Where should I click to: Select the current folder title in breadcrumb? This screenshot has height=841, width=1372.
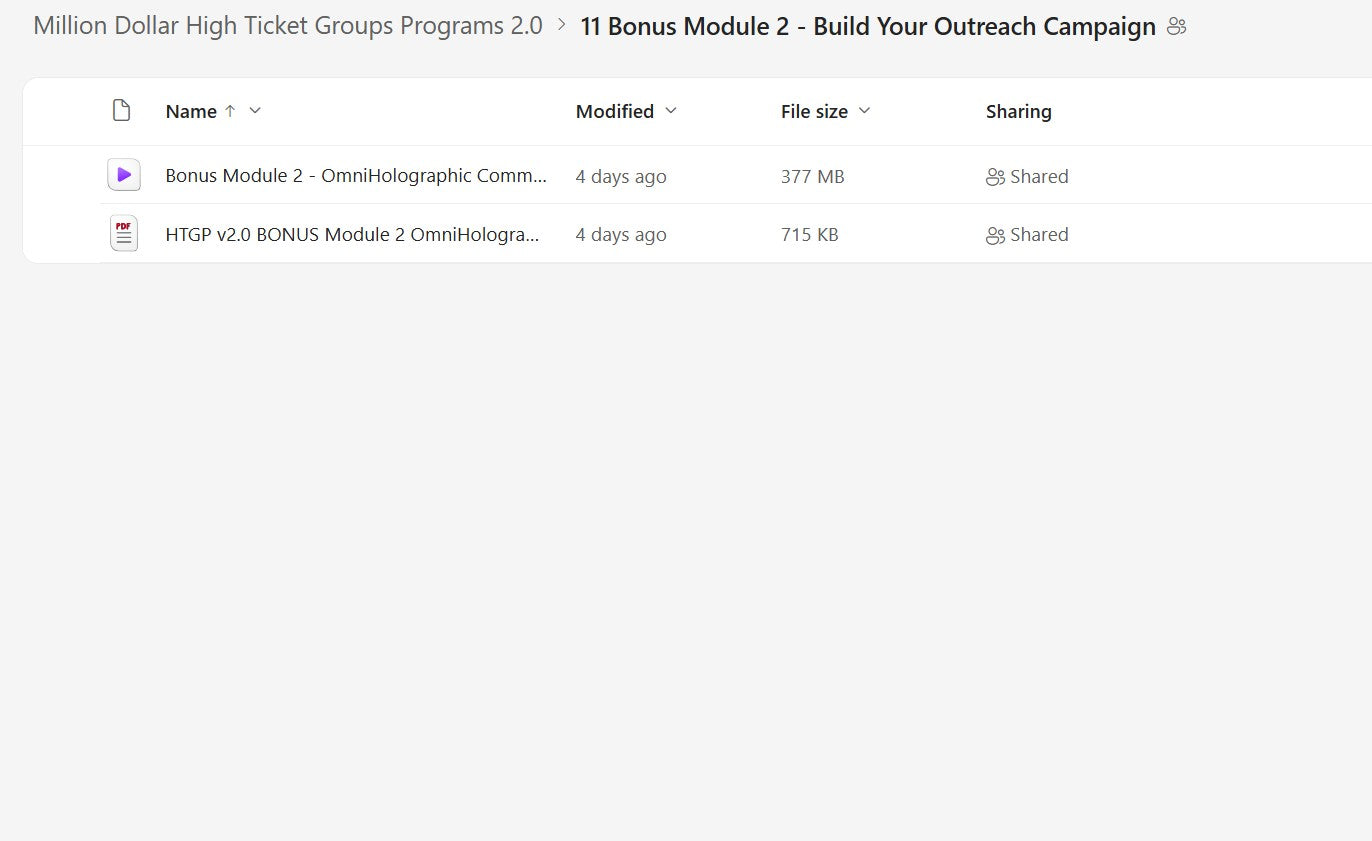[x=868, y=27]
